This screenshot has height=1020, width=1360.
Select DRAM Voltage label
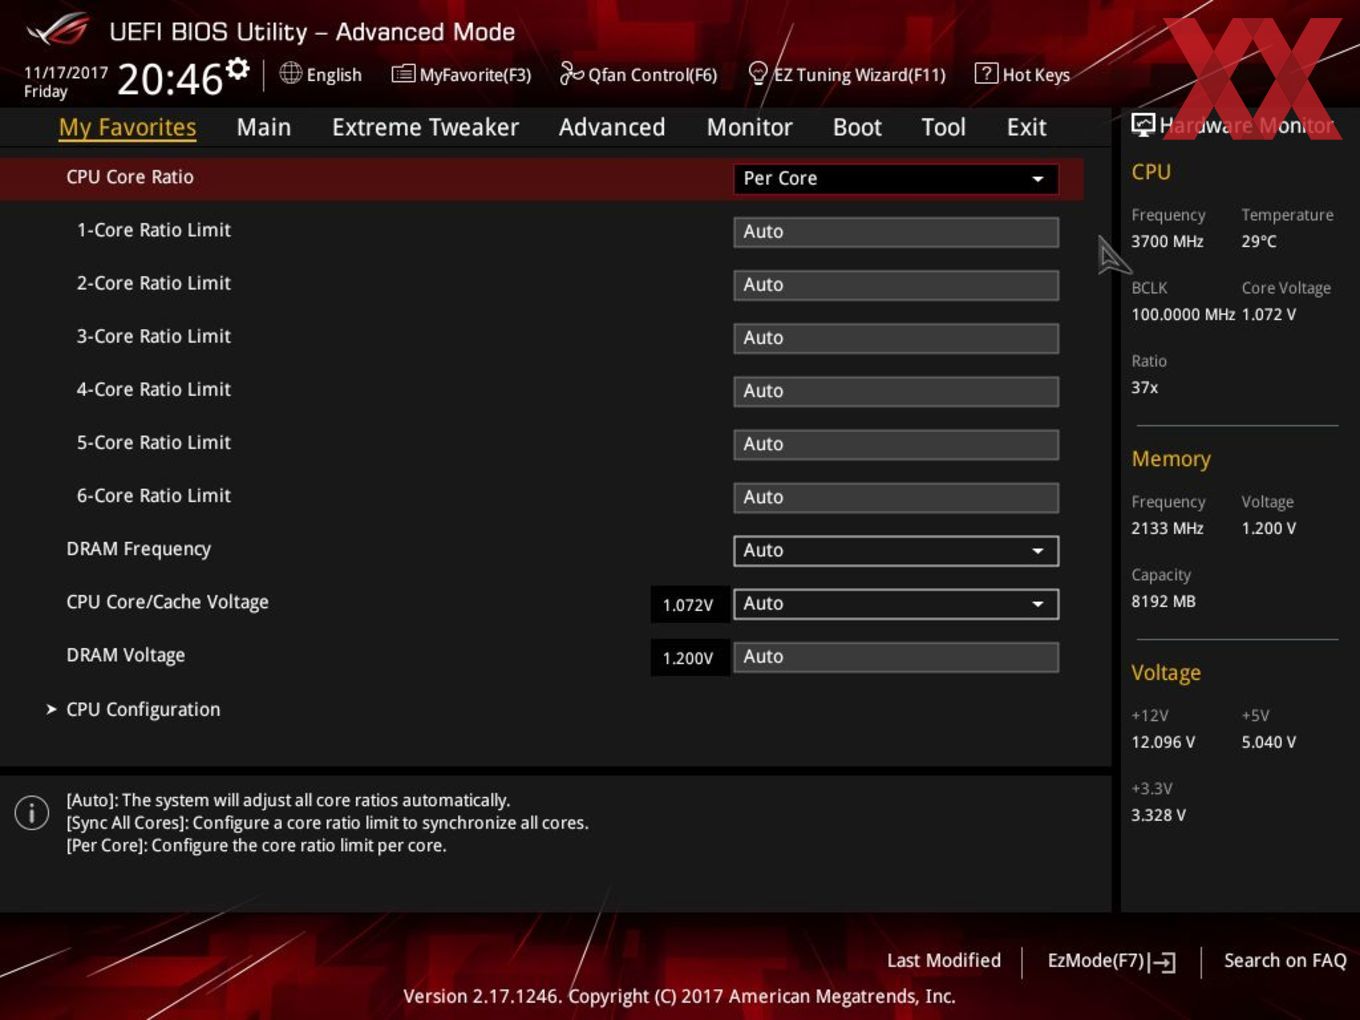pyautogui.click(x=126, y=655)
